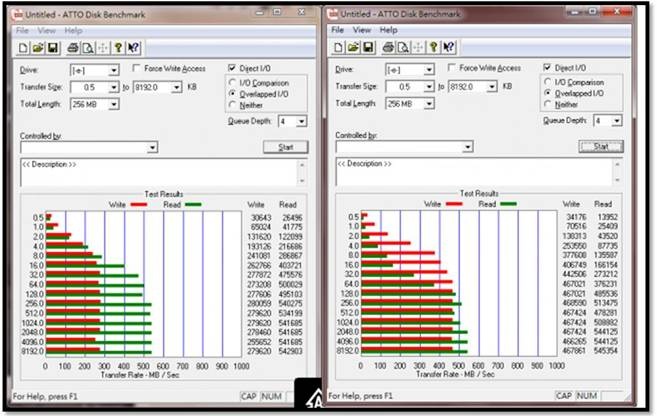
Task: Open Queue Depth dropdown in right window
Action: (616, 121)
